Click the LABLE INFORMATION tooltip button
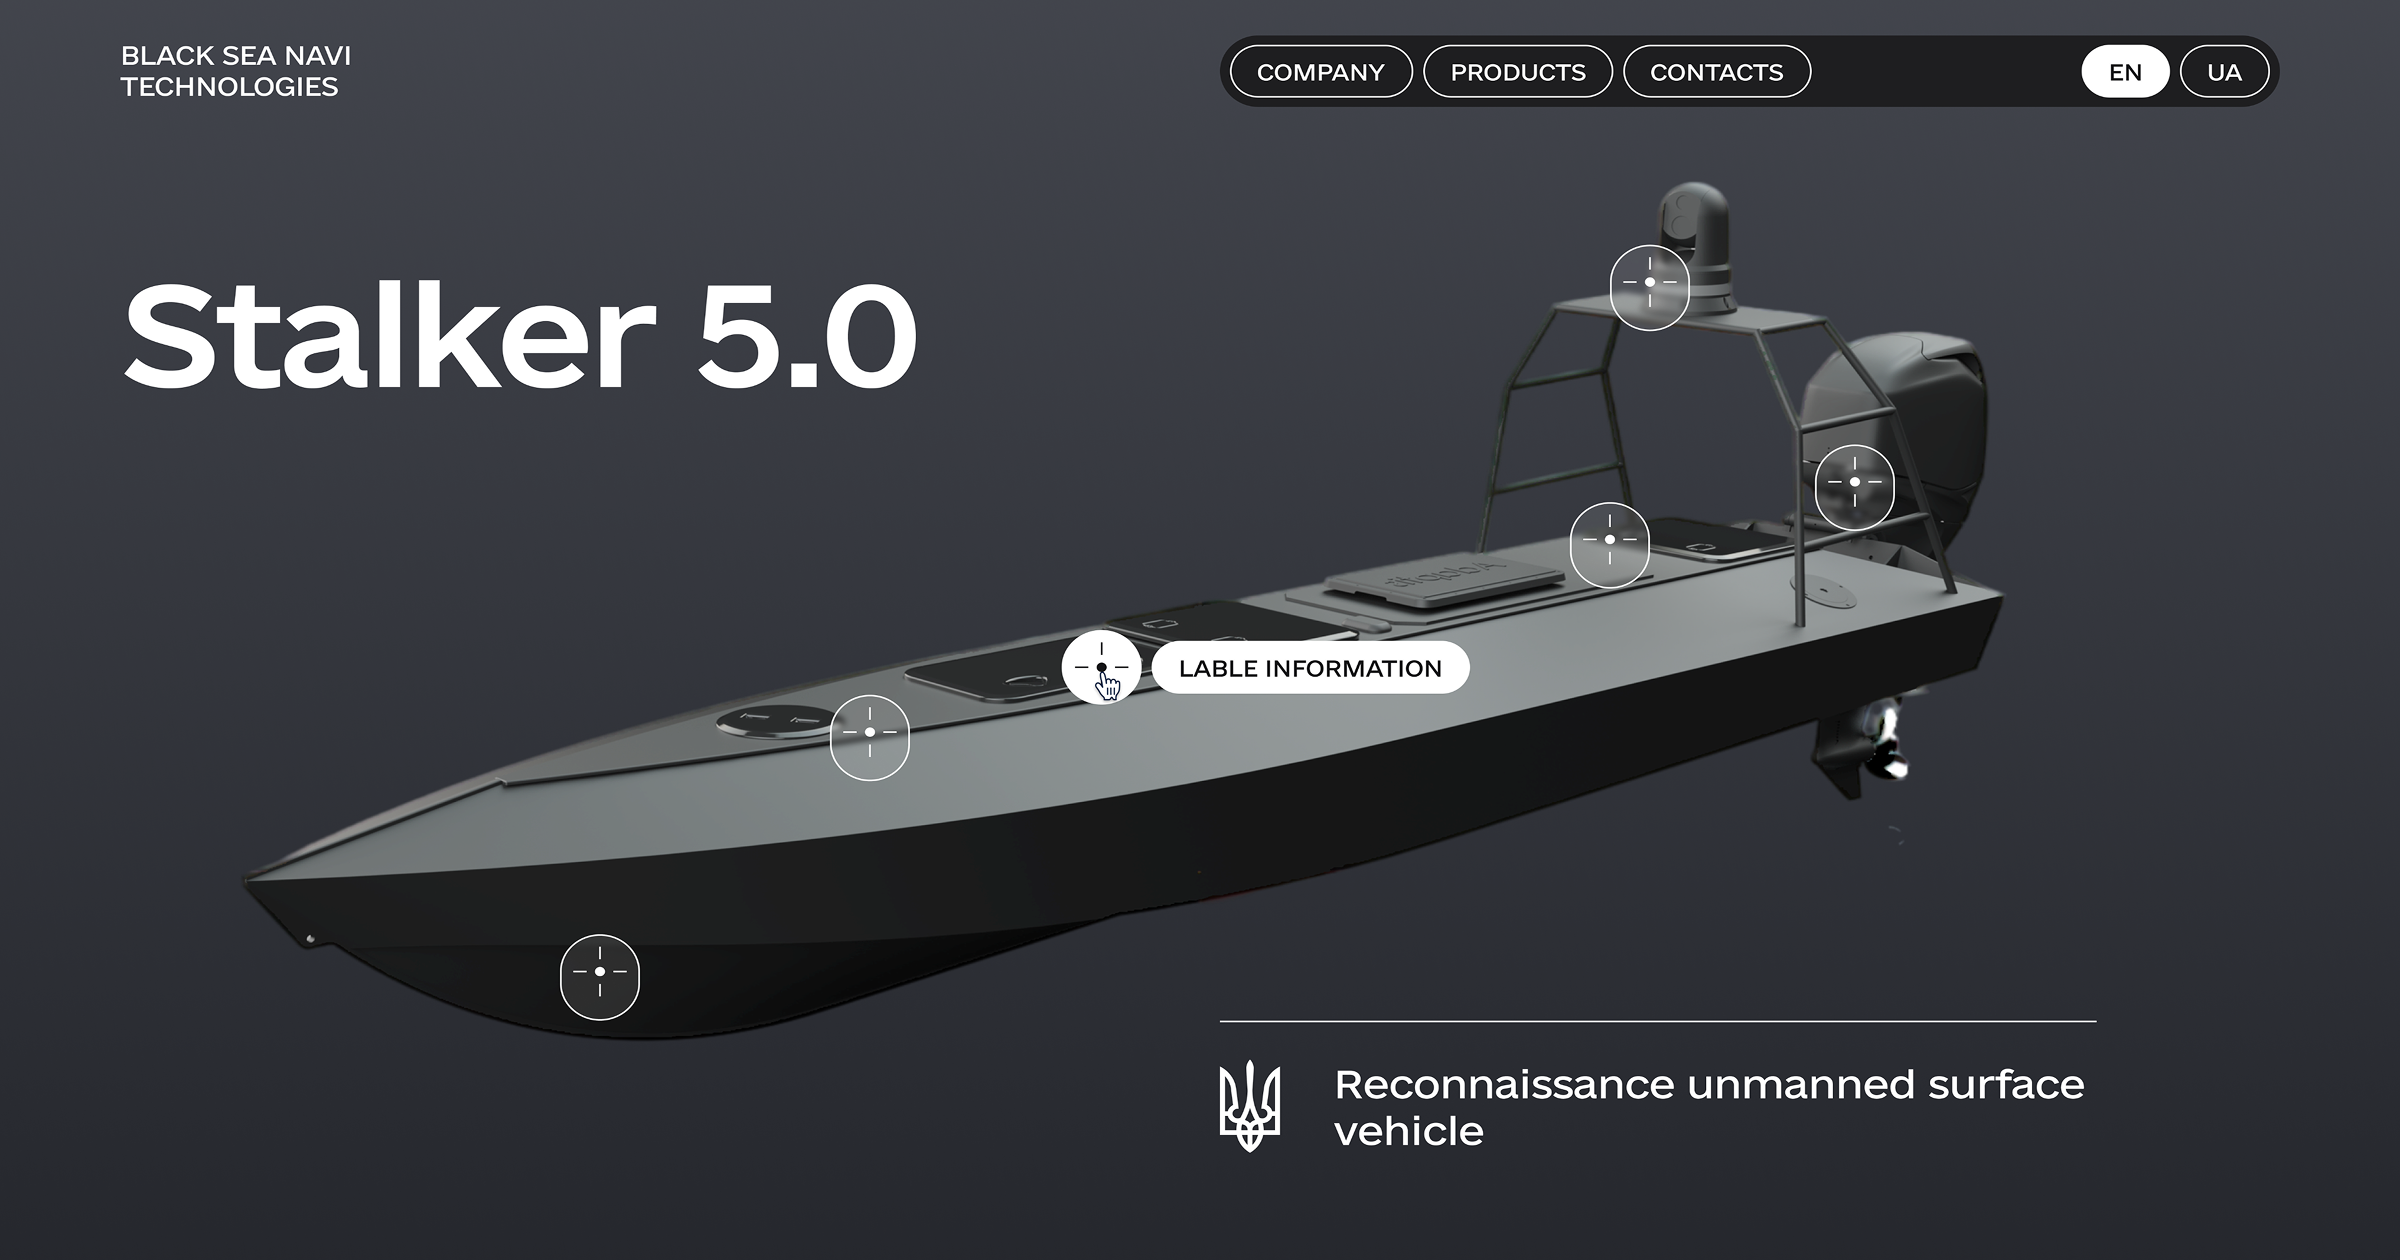 point(1310,668)
